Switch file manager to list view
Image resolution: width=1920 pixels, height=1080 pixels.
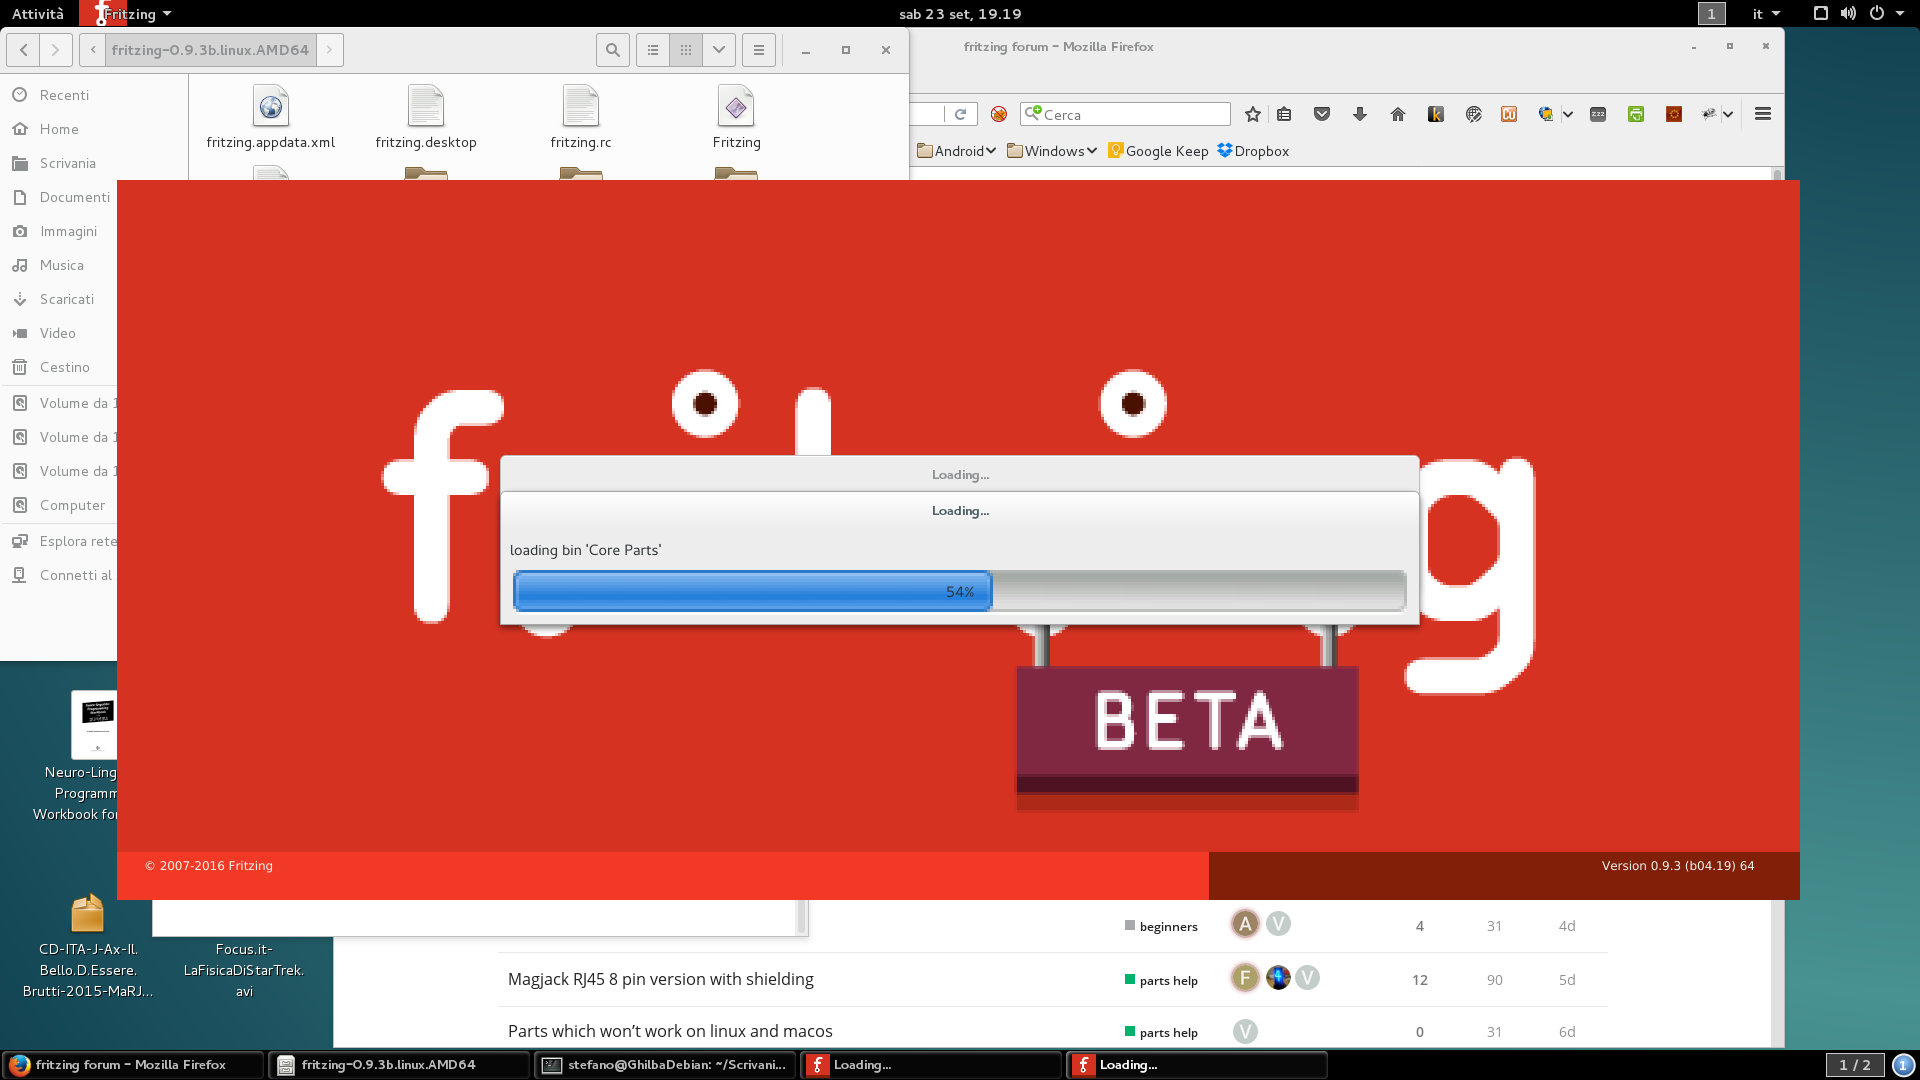[653, 50]
